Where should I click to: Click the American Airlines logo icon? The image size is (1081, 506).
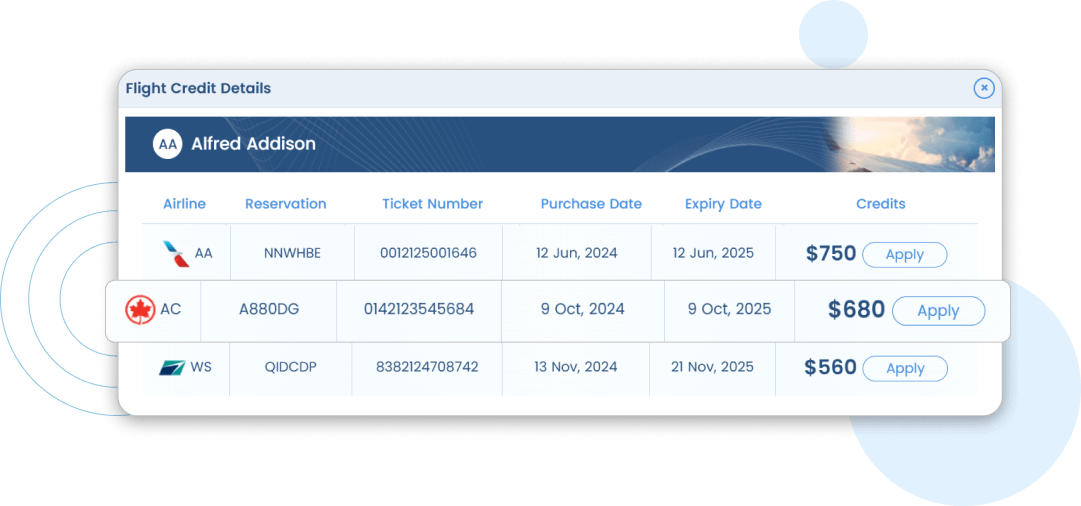pos(175,254)
